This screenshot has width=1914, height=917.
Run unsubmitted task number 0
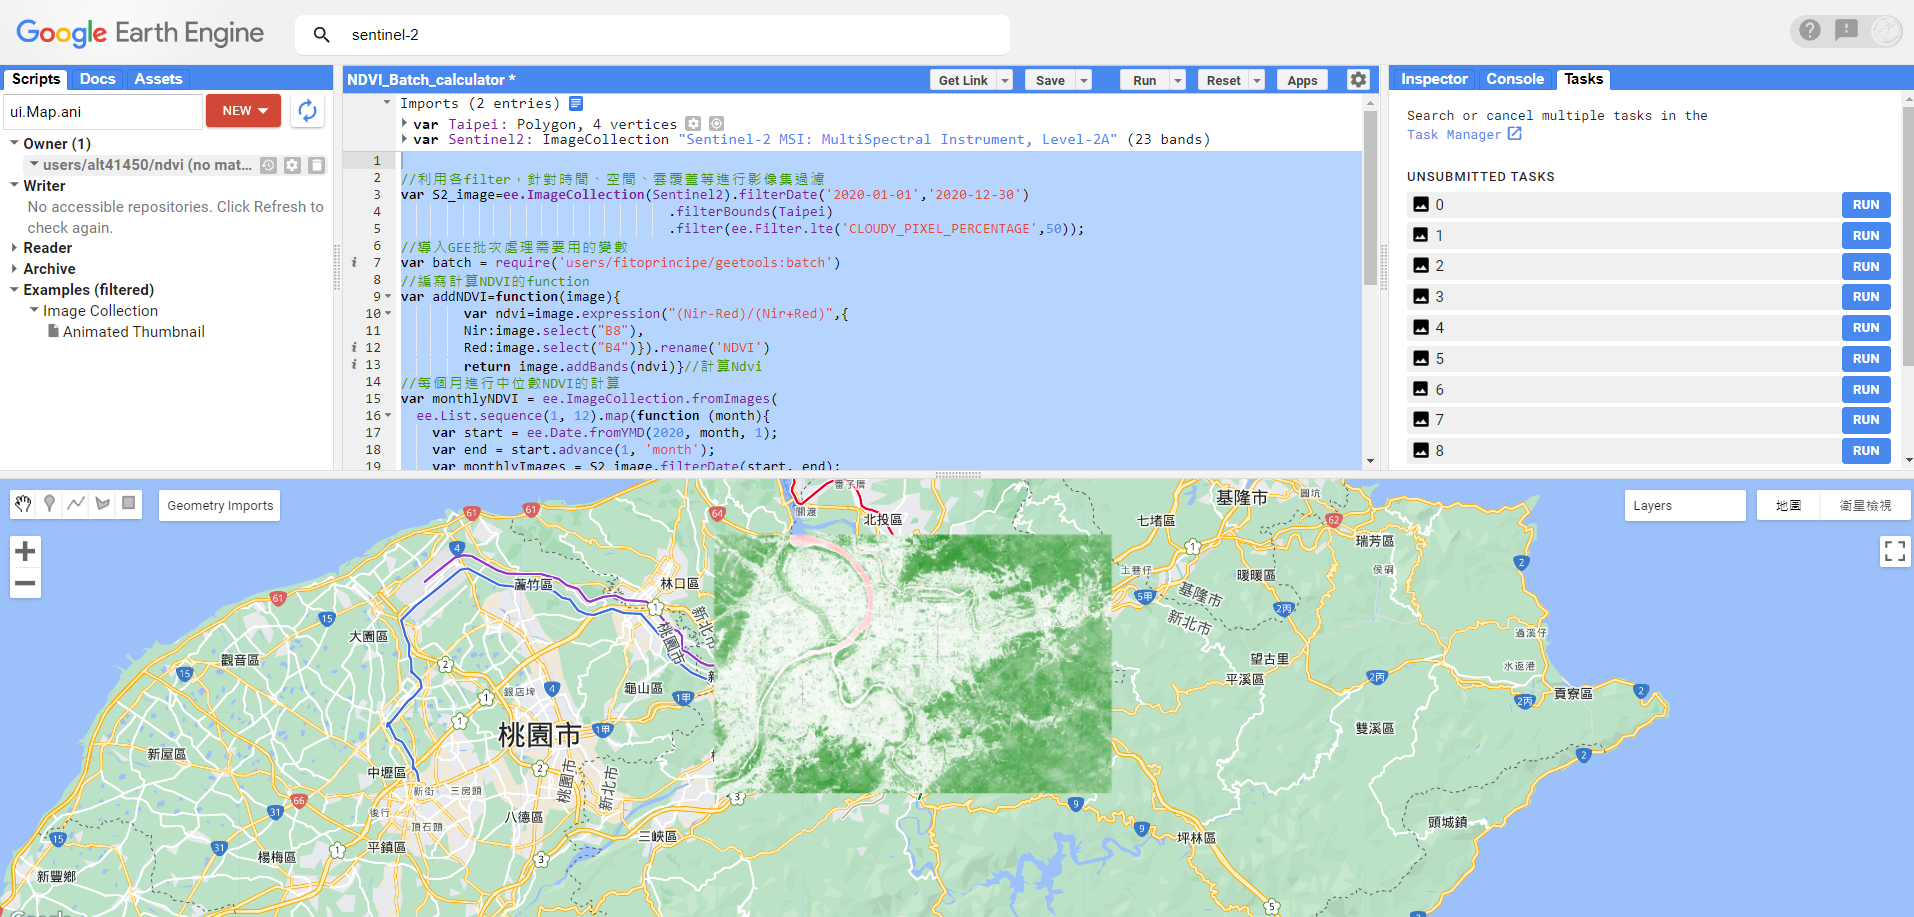tap(1866, 204)
